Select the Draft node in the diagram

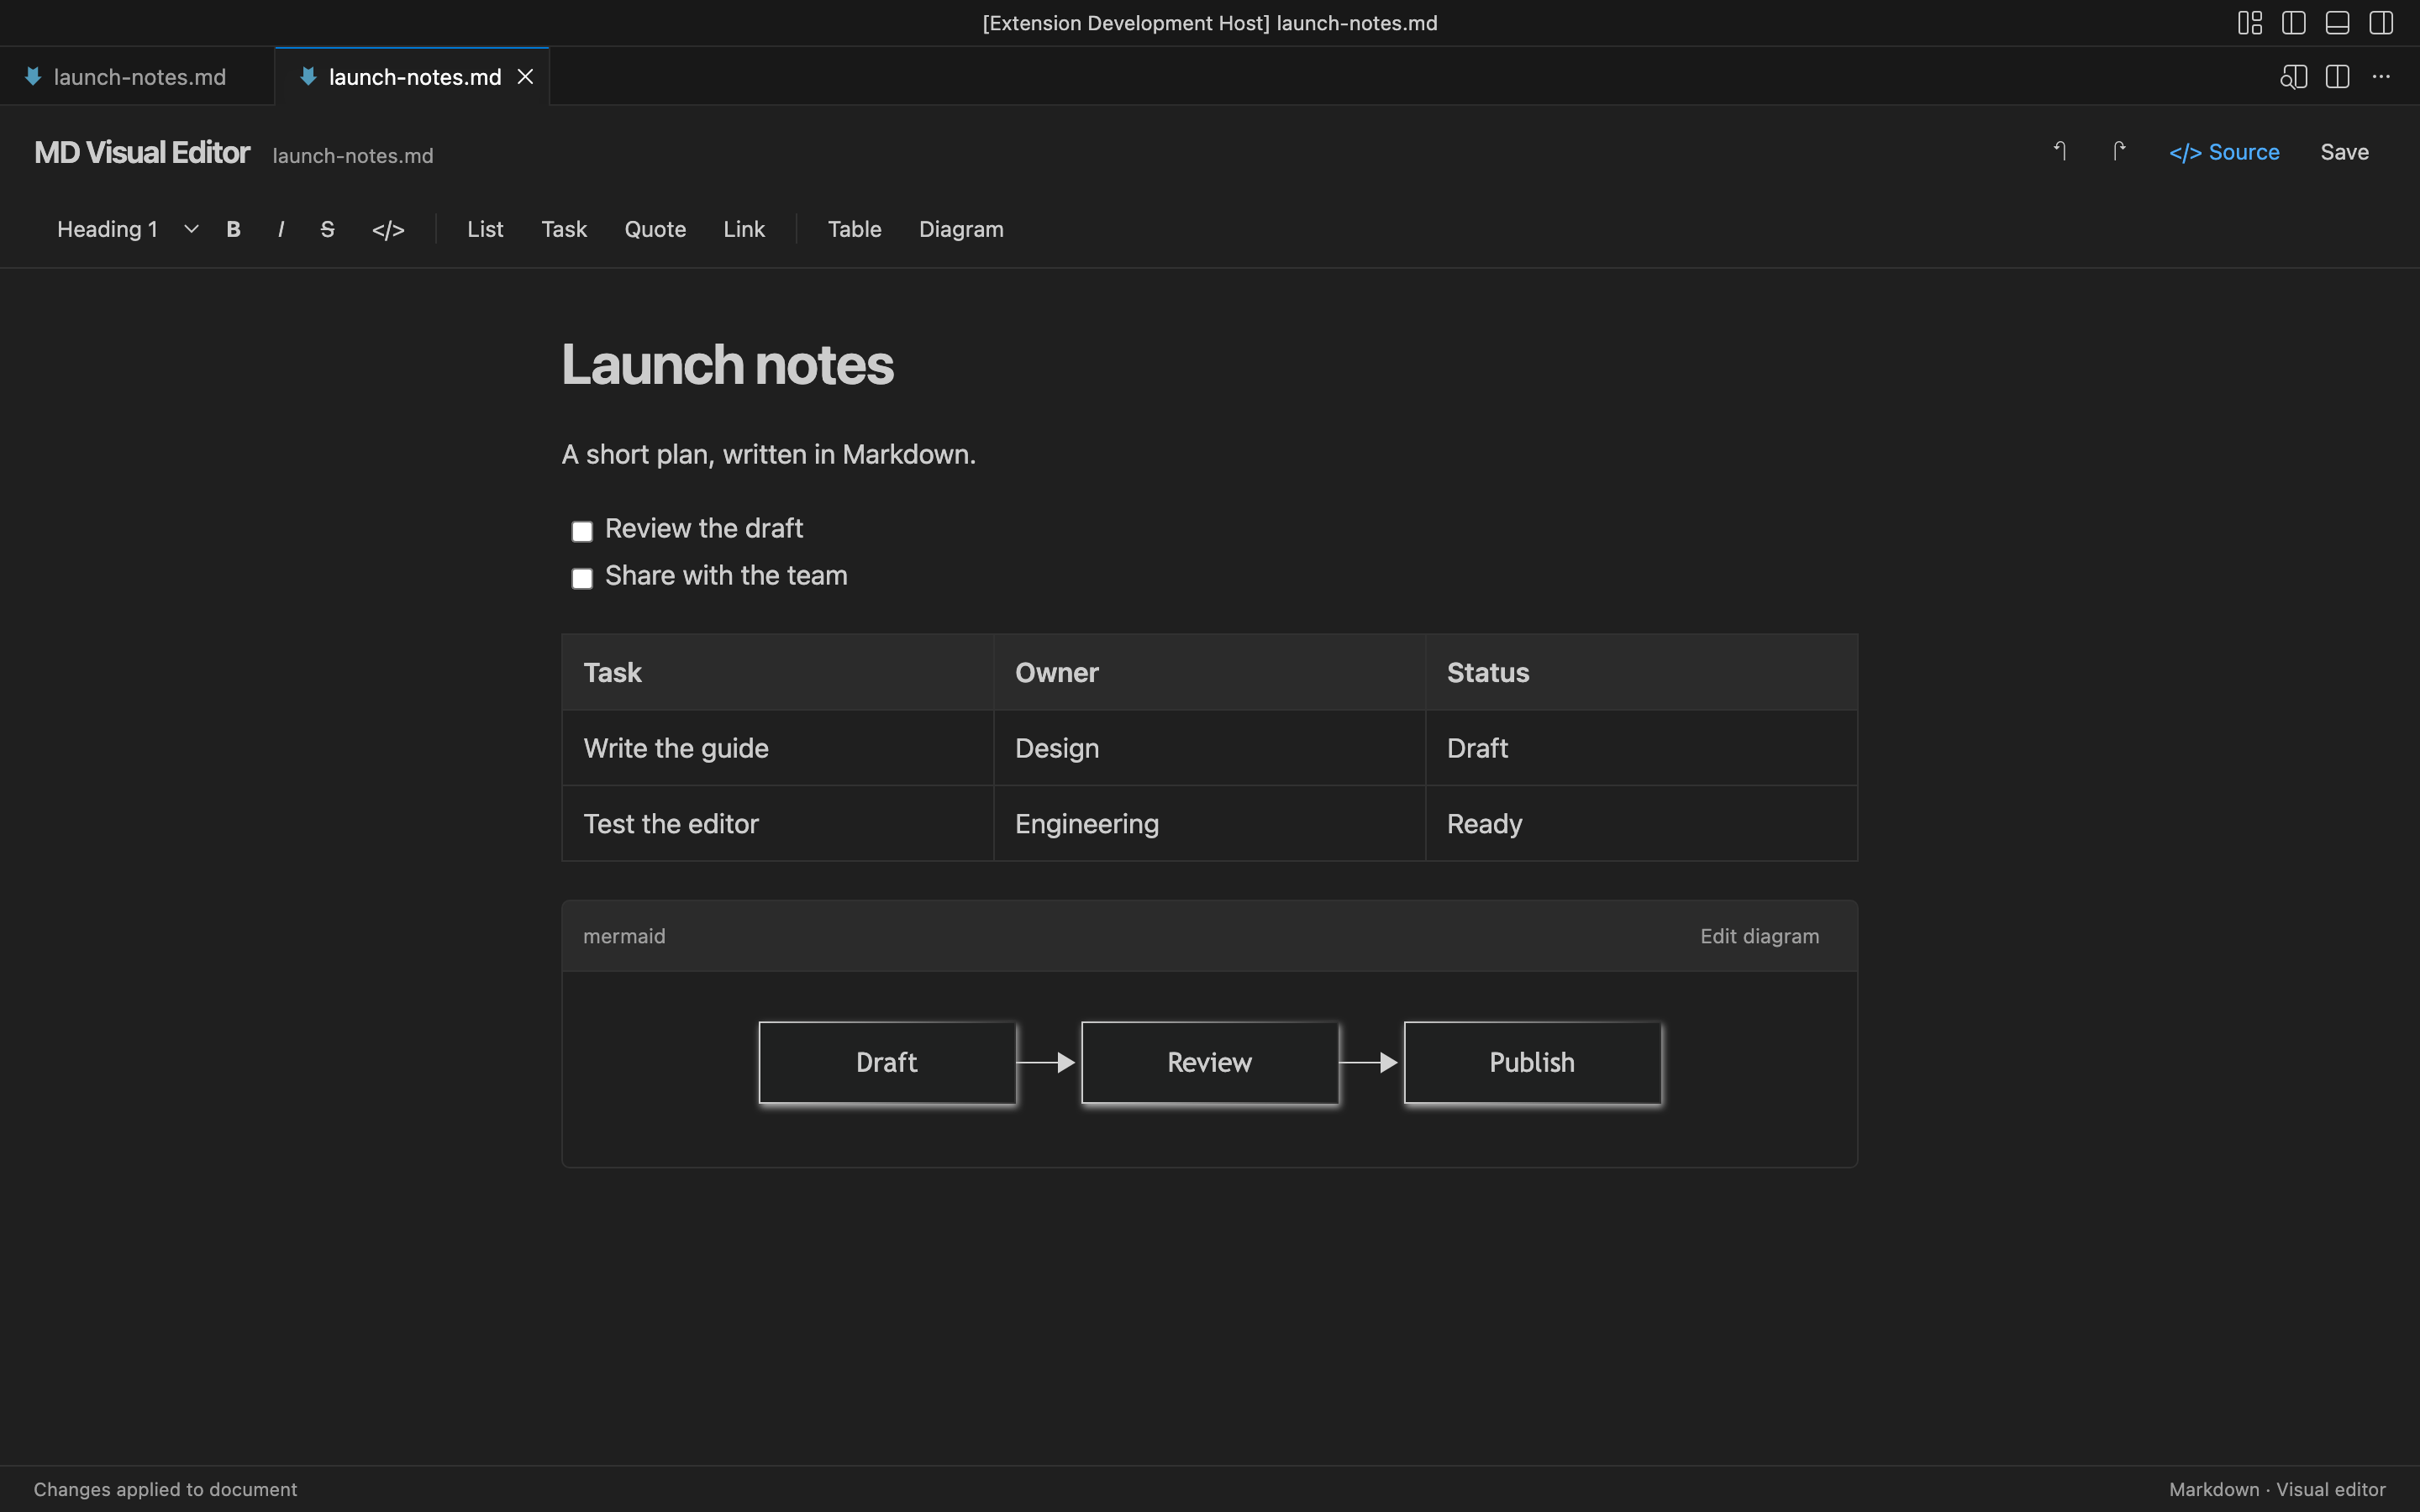coord(887,1062)
